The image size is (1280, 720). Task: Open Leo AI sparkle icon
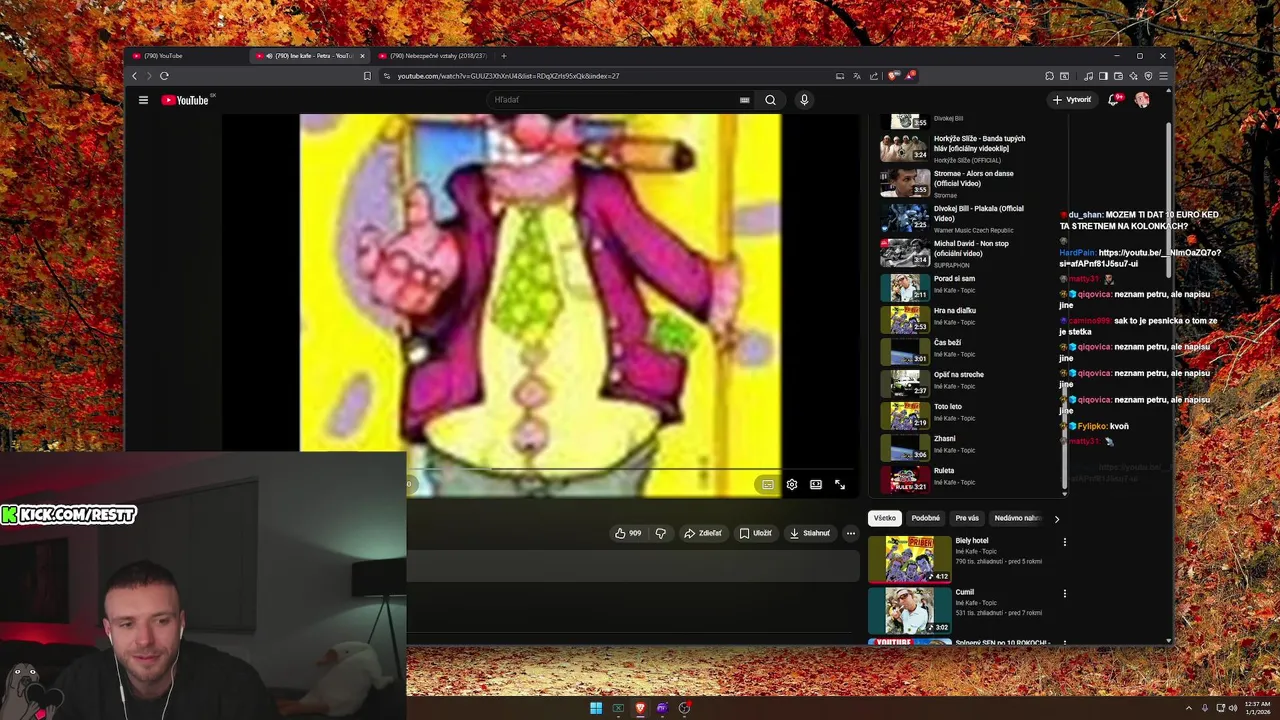[1133, 76]
